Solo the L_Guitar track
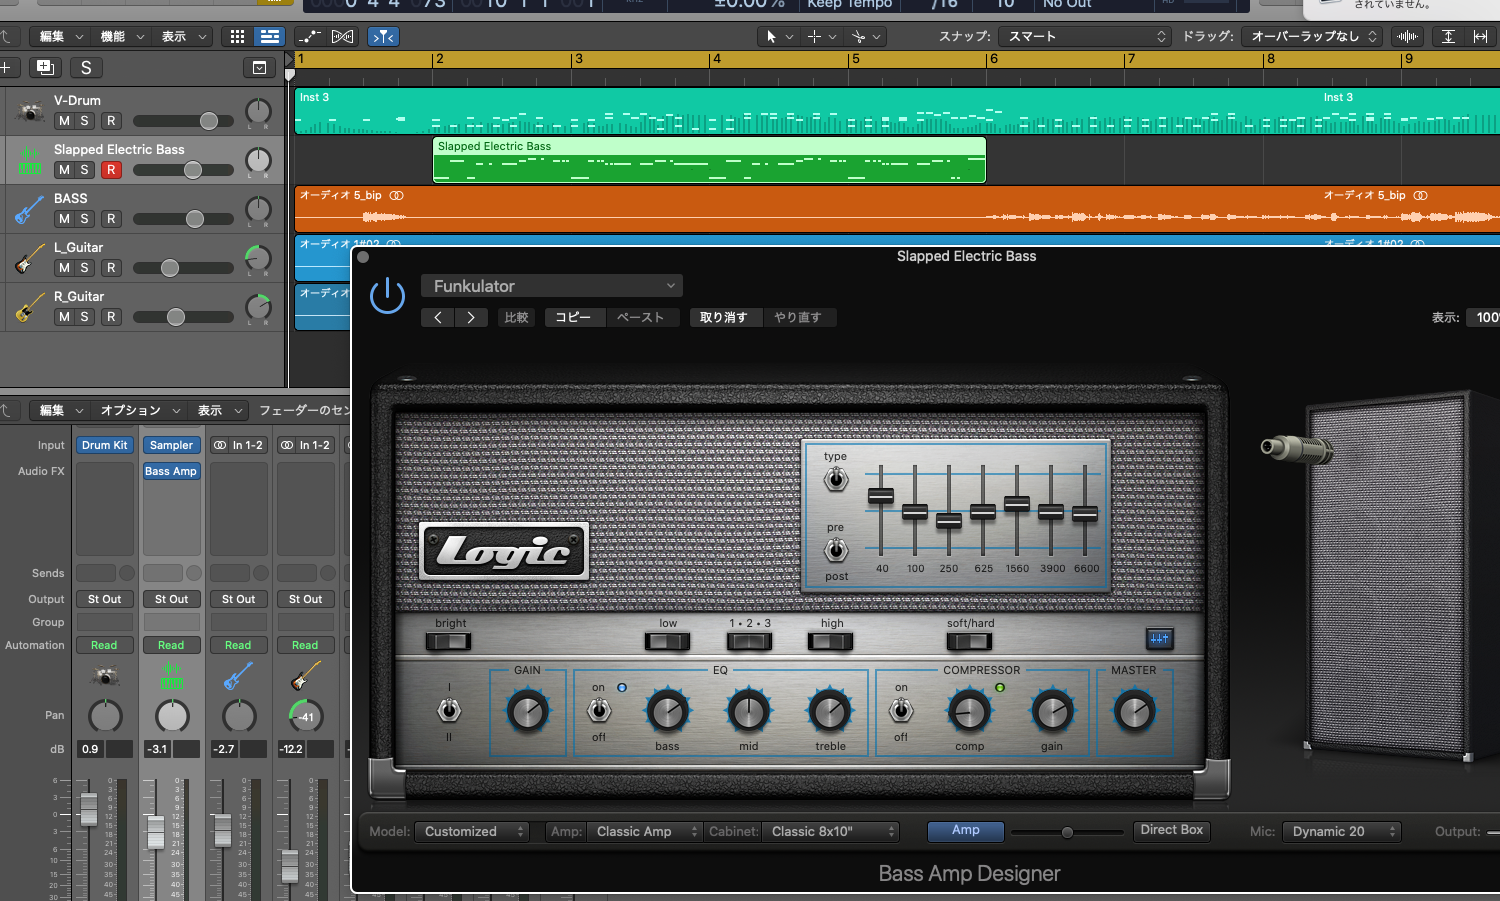The image size is (1500, 901). point(85,268)
